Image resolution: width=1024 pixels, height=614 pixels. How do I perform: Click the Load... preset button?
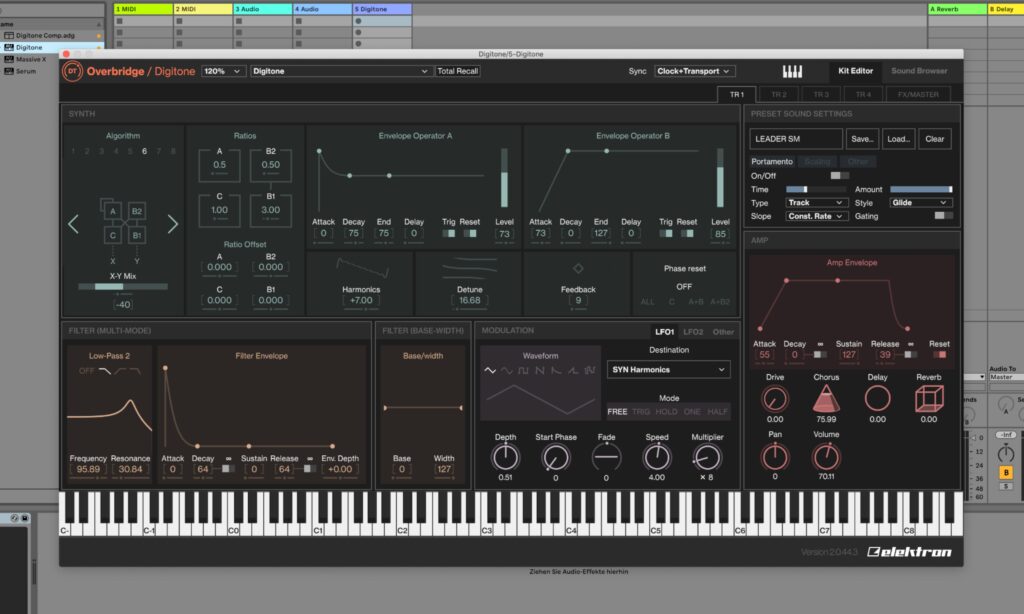click(x=899, y=139)
